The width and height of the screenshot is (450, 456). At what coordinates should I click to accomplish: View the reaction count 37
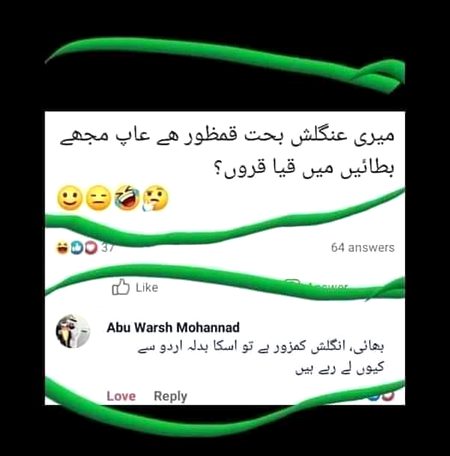(x=107, y=248)
